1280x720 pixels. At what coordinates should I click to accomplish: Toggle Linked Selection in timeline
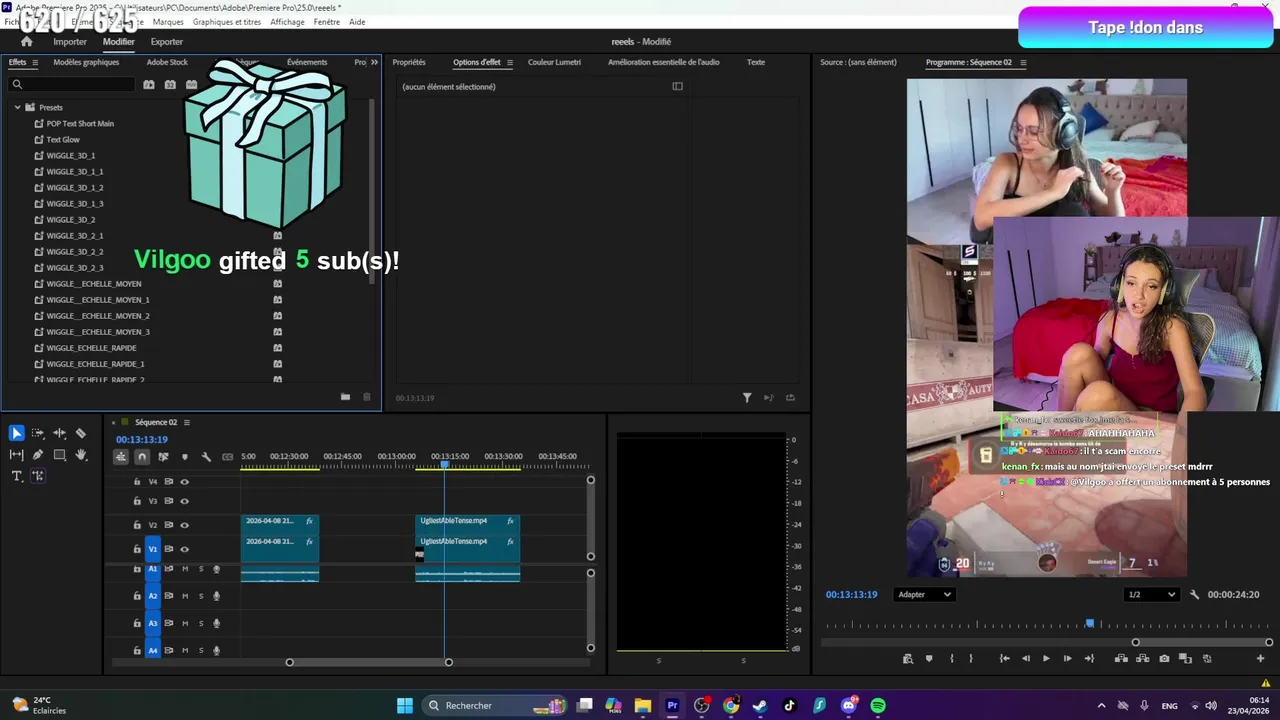click(163, 457)
